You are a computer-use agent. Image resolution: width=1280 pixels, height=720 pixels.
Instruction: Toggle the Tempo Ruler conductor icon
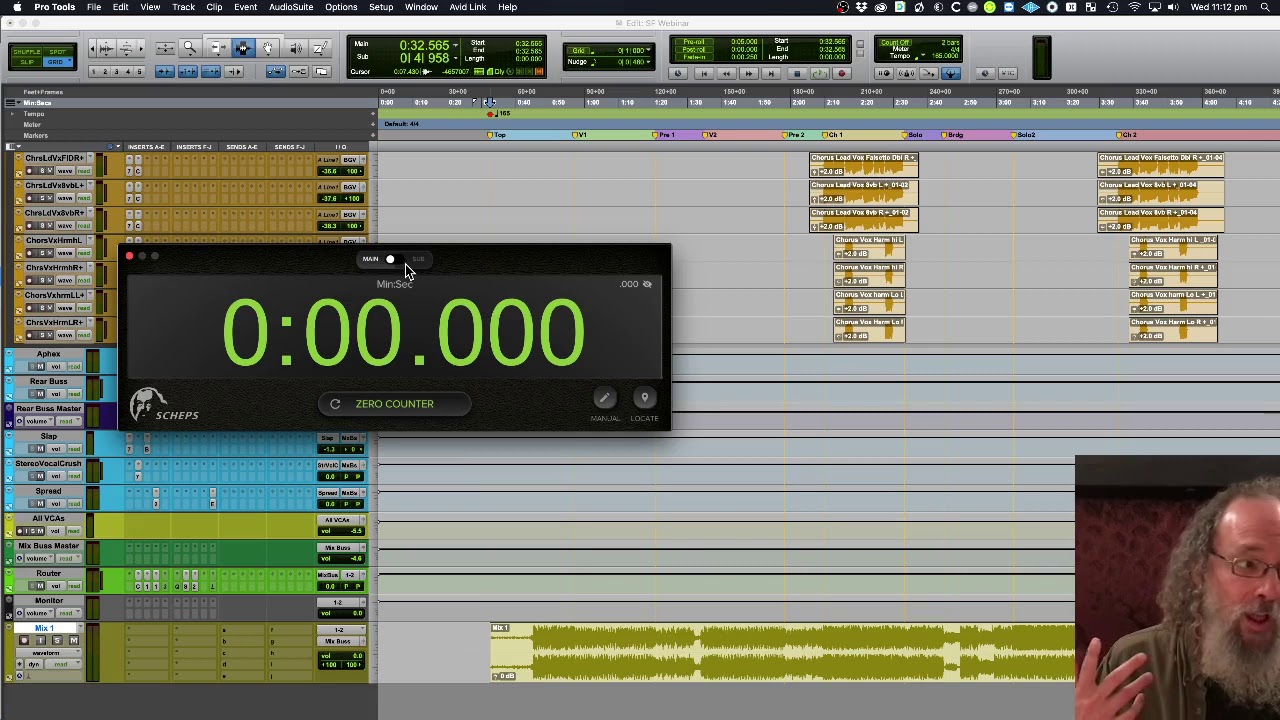tap(951, 73)
